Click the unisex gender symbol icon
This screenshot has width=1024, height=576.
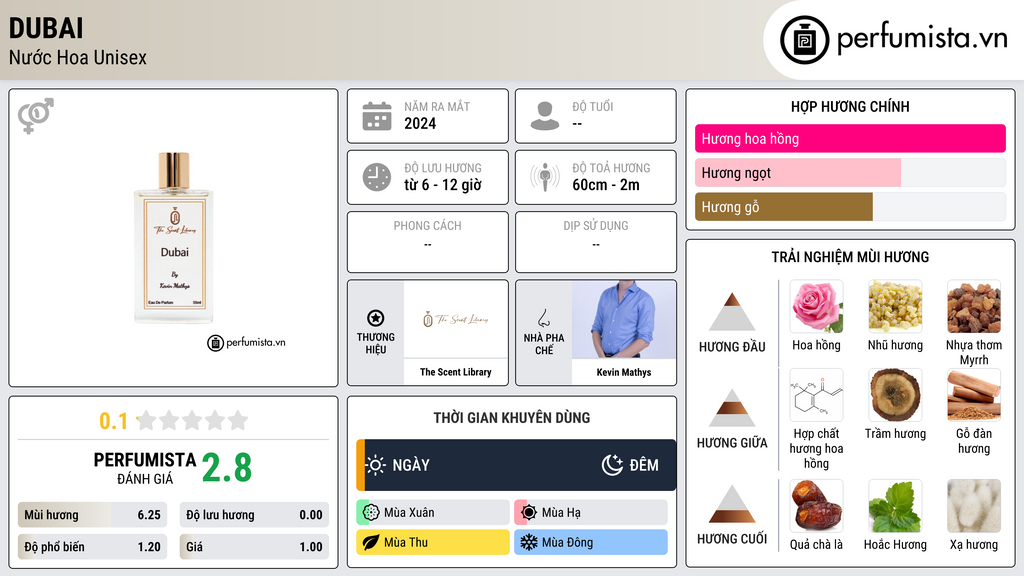tap(36, 116)
